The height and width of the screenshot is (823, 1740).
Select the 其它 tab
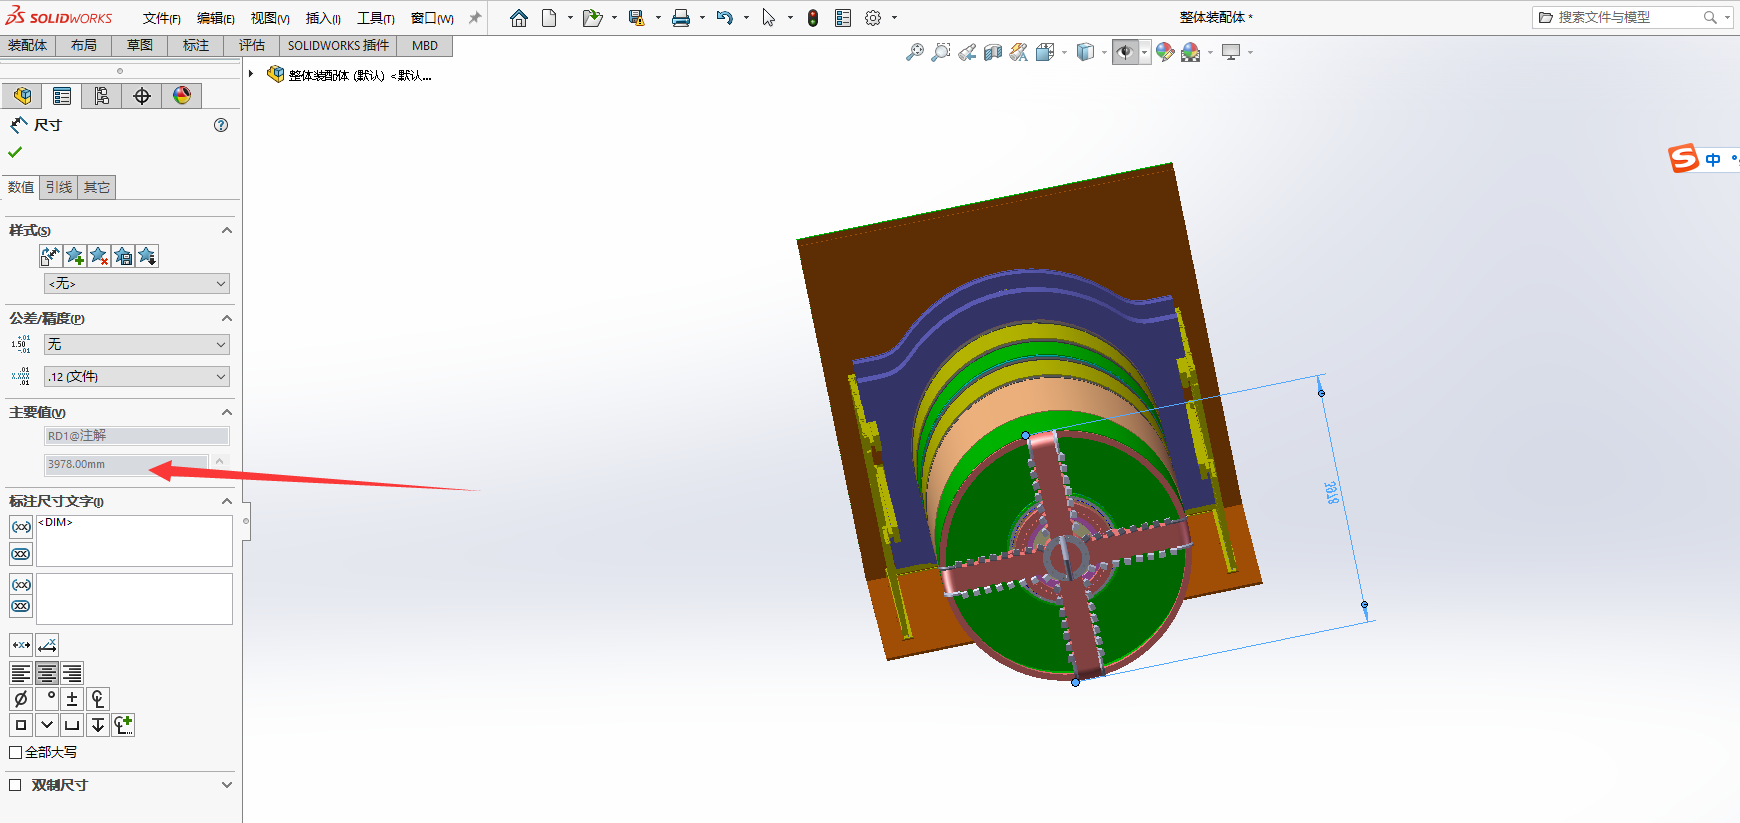click(97, 187)
